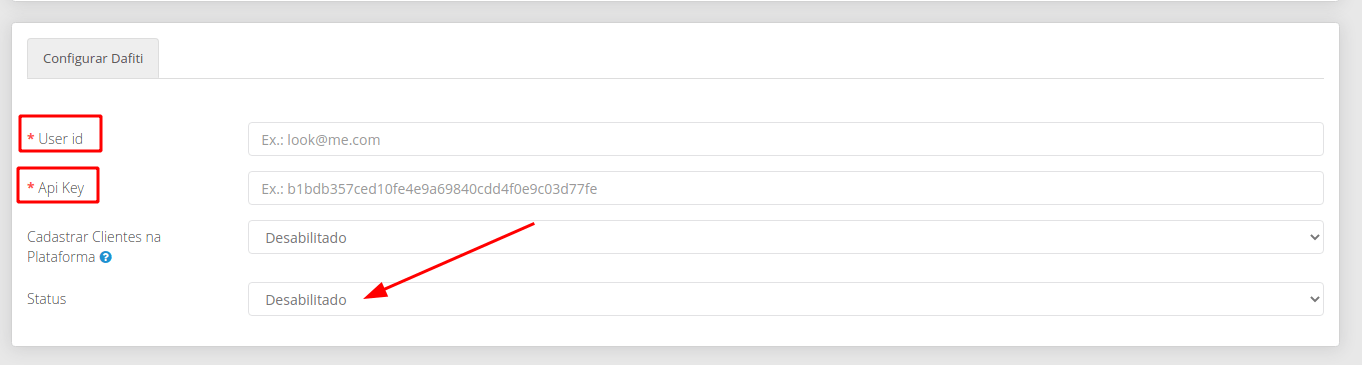Screen dimensions: 1362x365
Task: Click the chevron arrow of Cadastrar Clientes select
Action: [x=1313, y=237]
